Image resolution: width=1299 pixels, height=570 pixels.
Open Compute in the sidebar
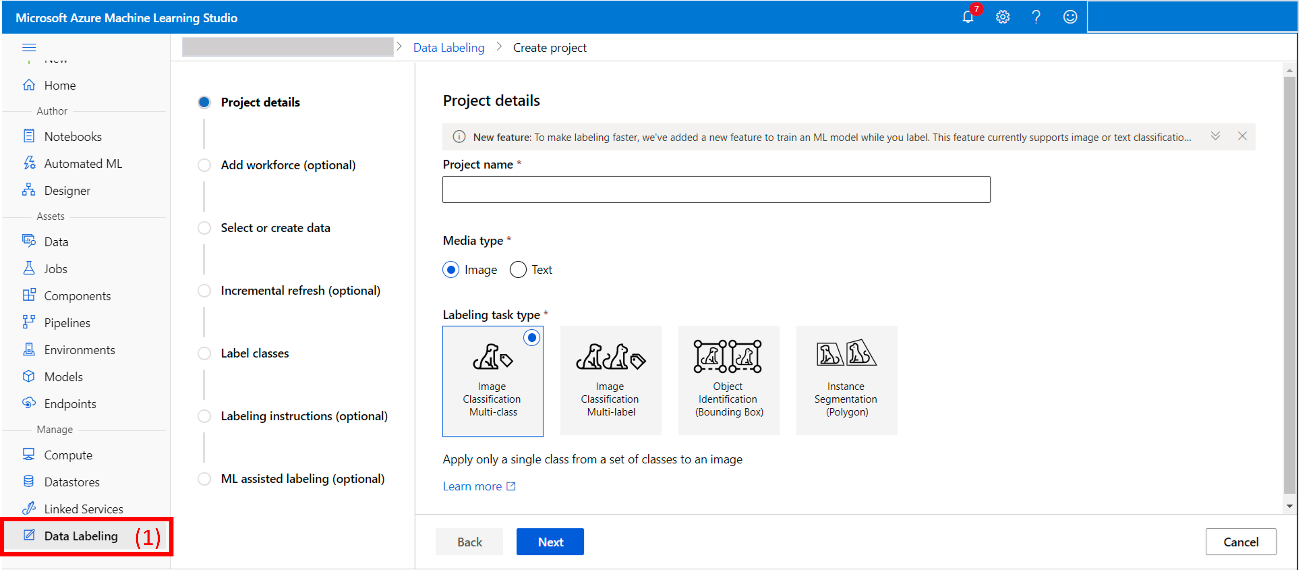(68, 454)
